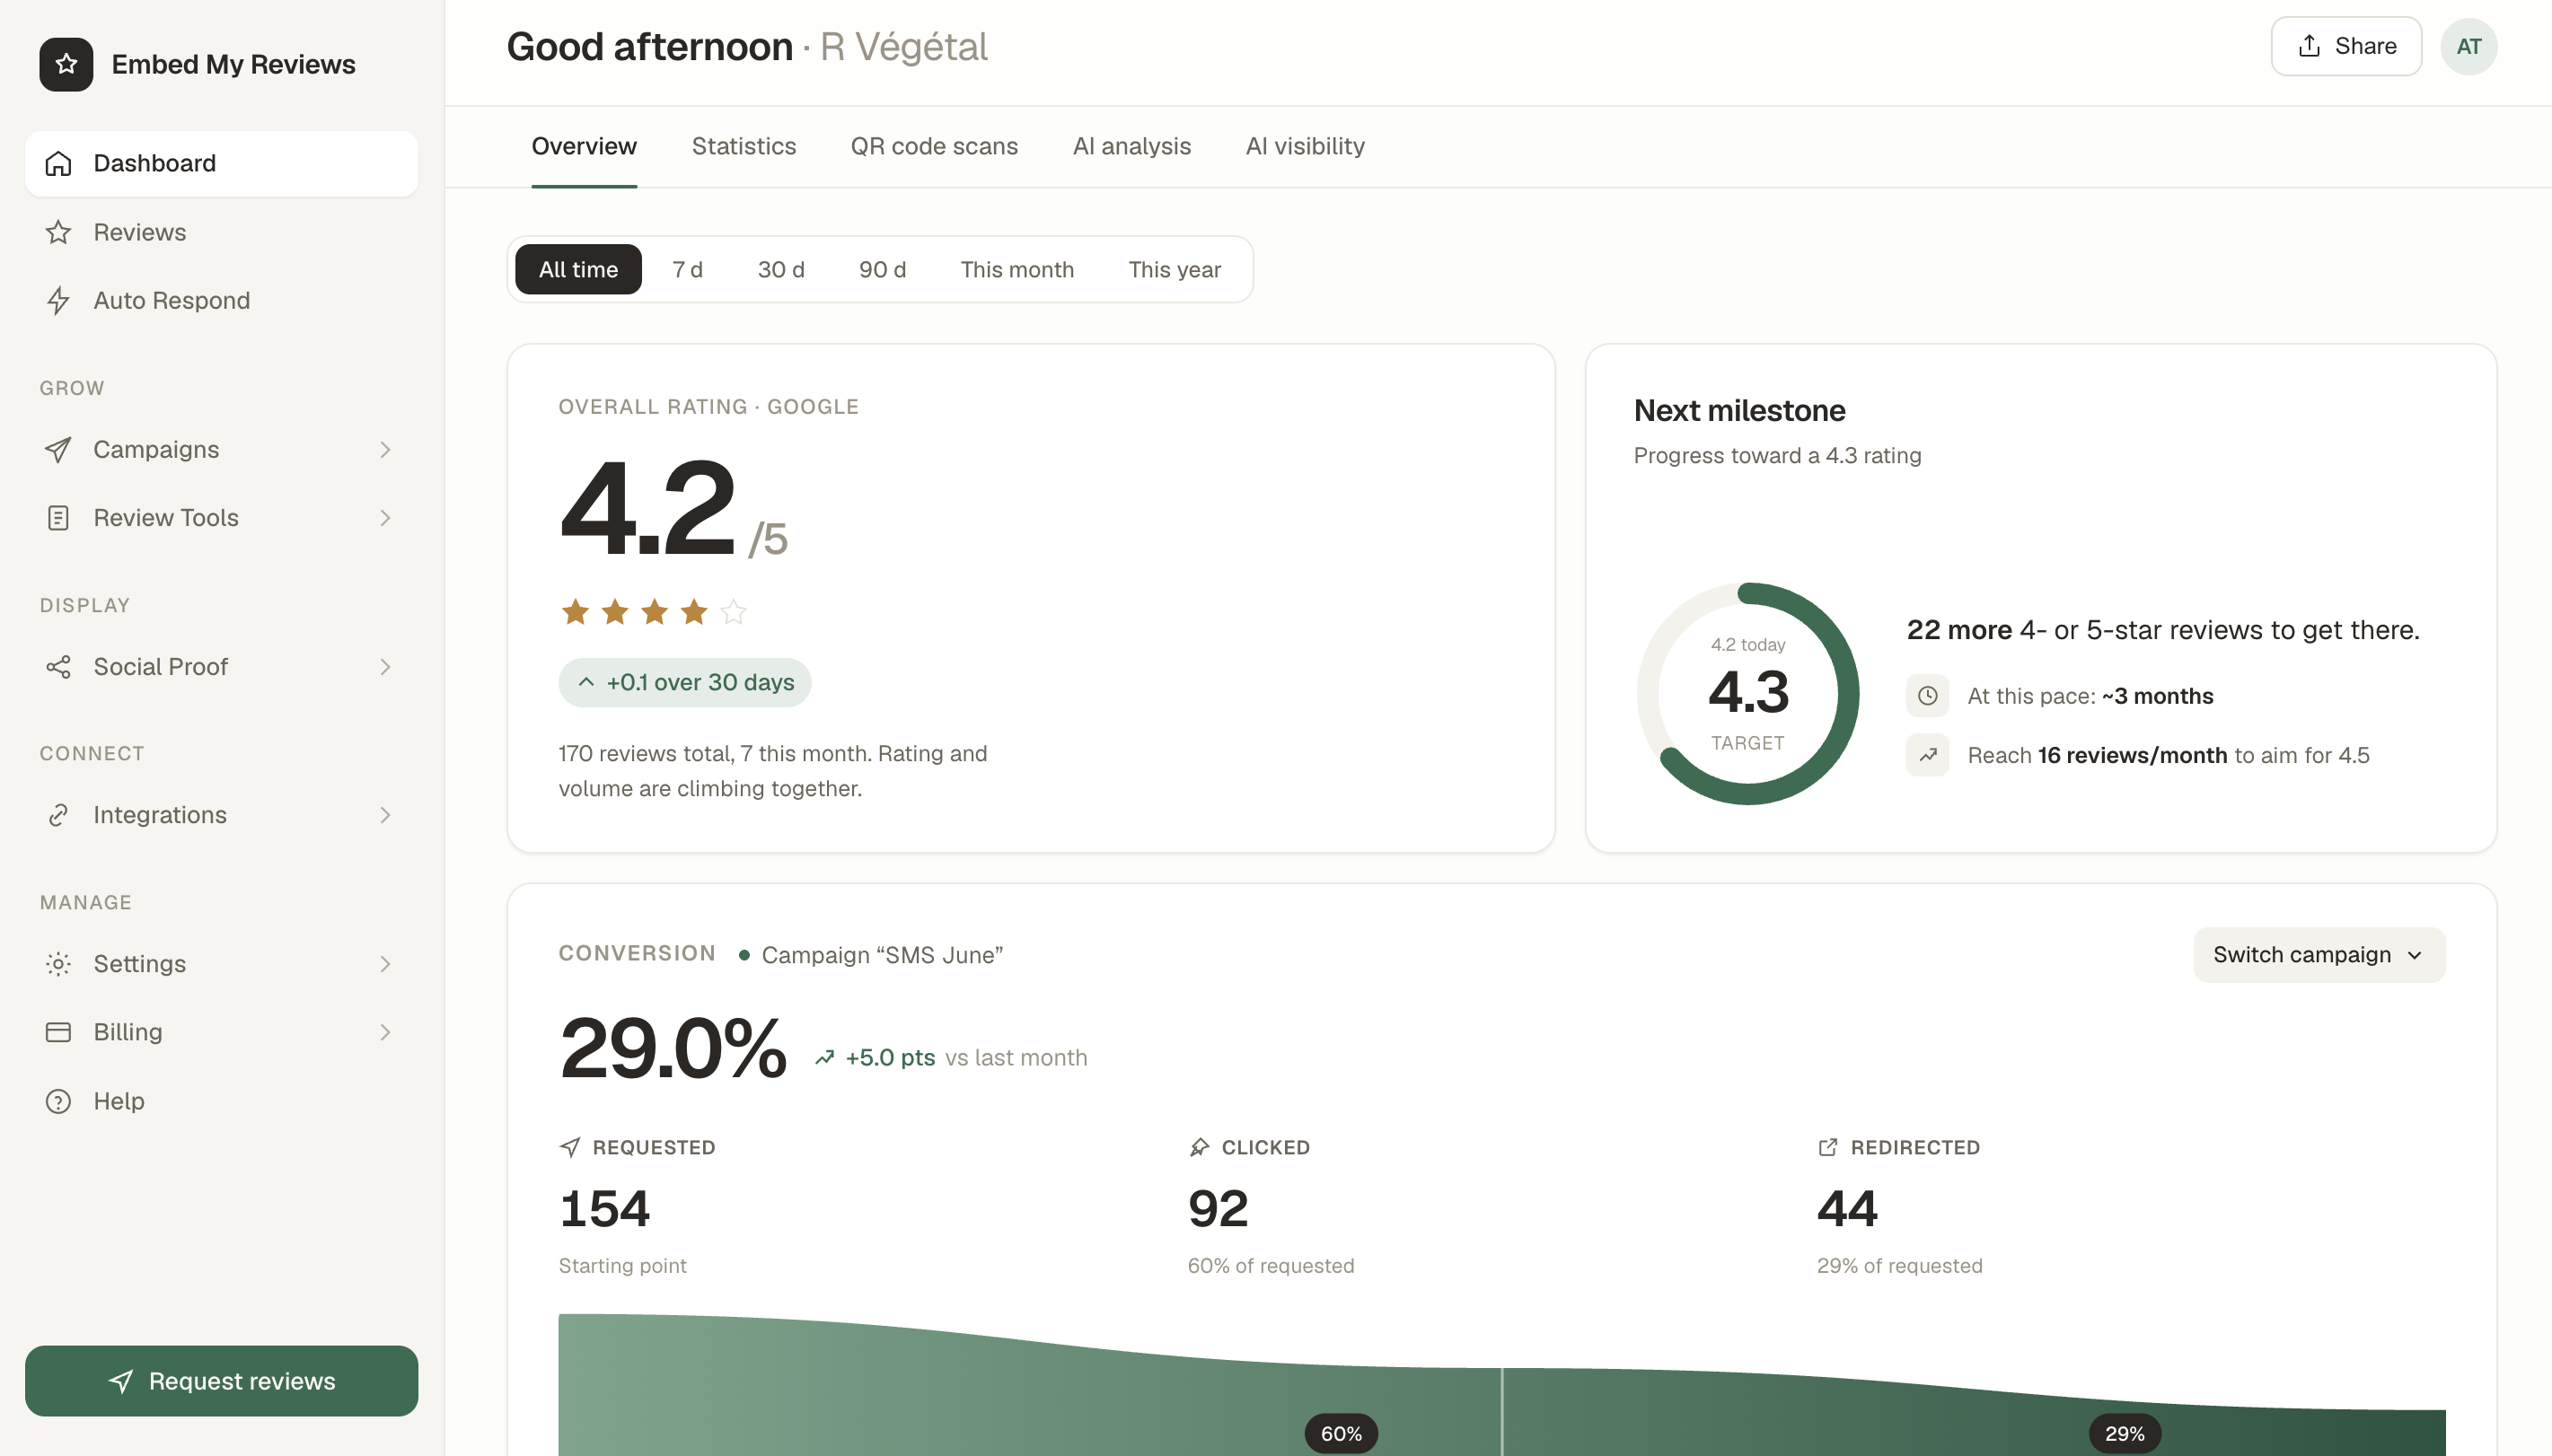
Task: Click the up arrow in +0.1 badge
Action: pyautogui.click(x=586, y=682)
